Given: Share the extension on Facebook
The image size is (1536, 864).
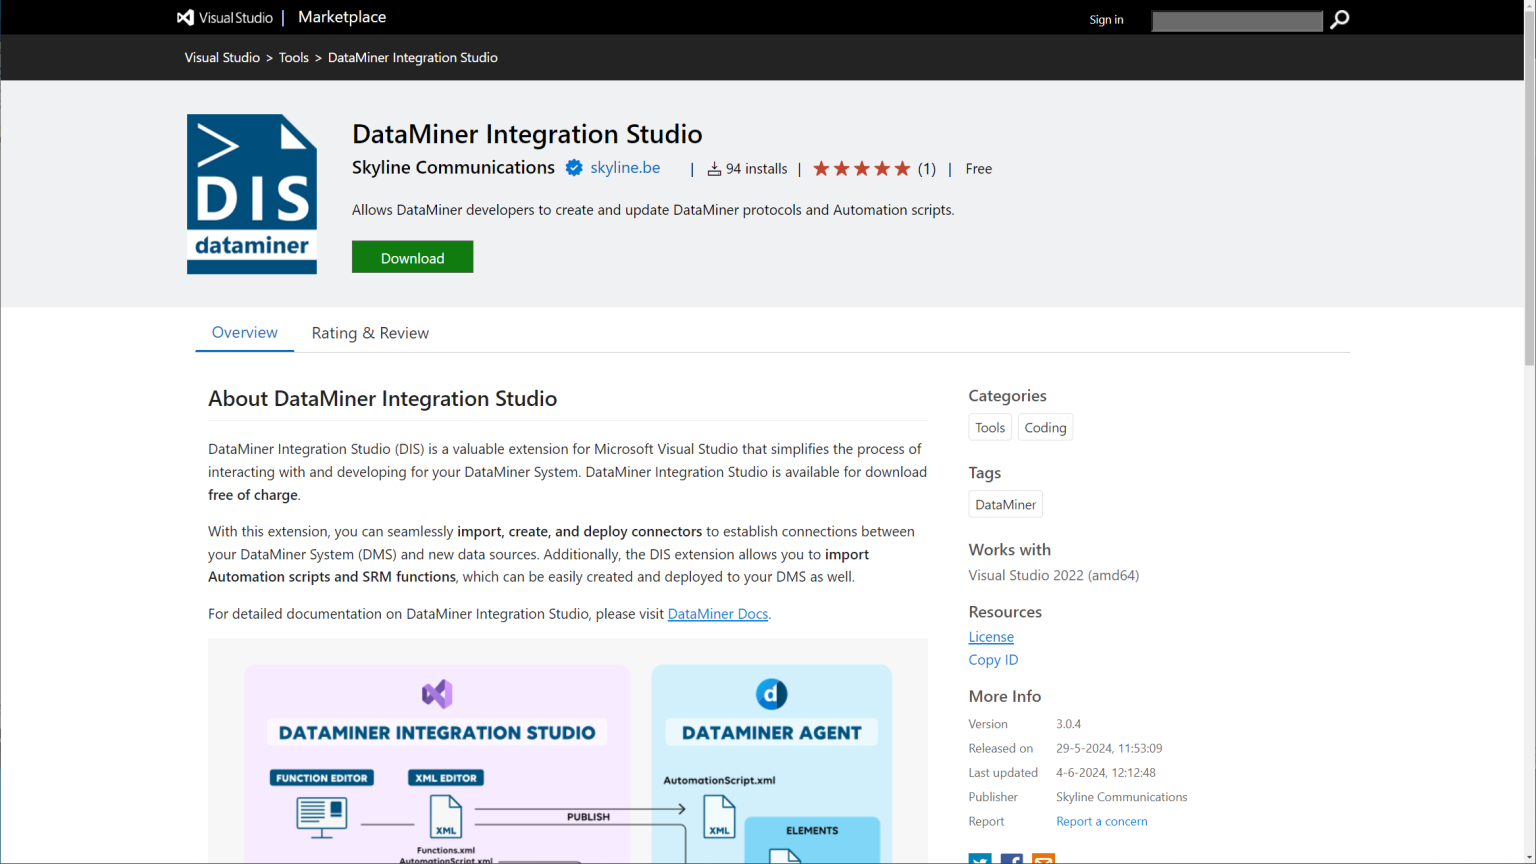Looking at the screenshot, I should [x=1012, y=860].
